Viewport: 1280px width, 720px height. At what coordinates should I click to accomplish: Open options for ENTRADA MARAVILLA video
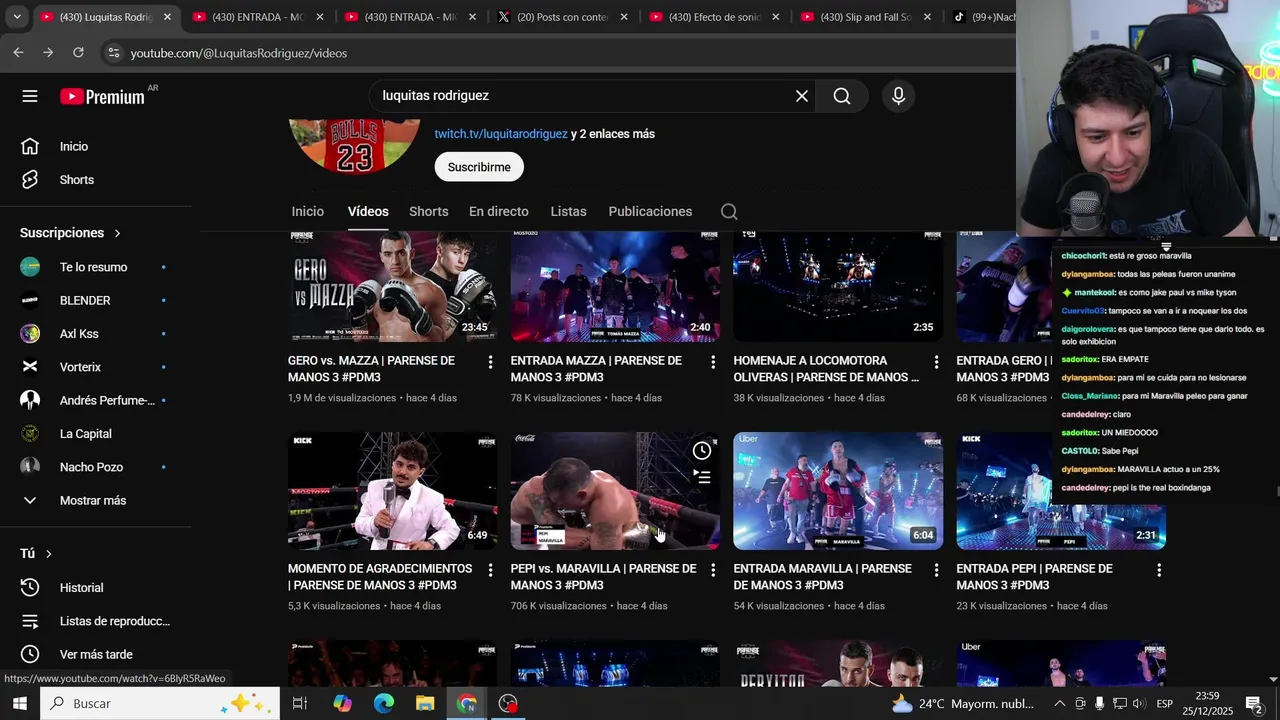(936, 570)
